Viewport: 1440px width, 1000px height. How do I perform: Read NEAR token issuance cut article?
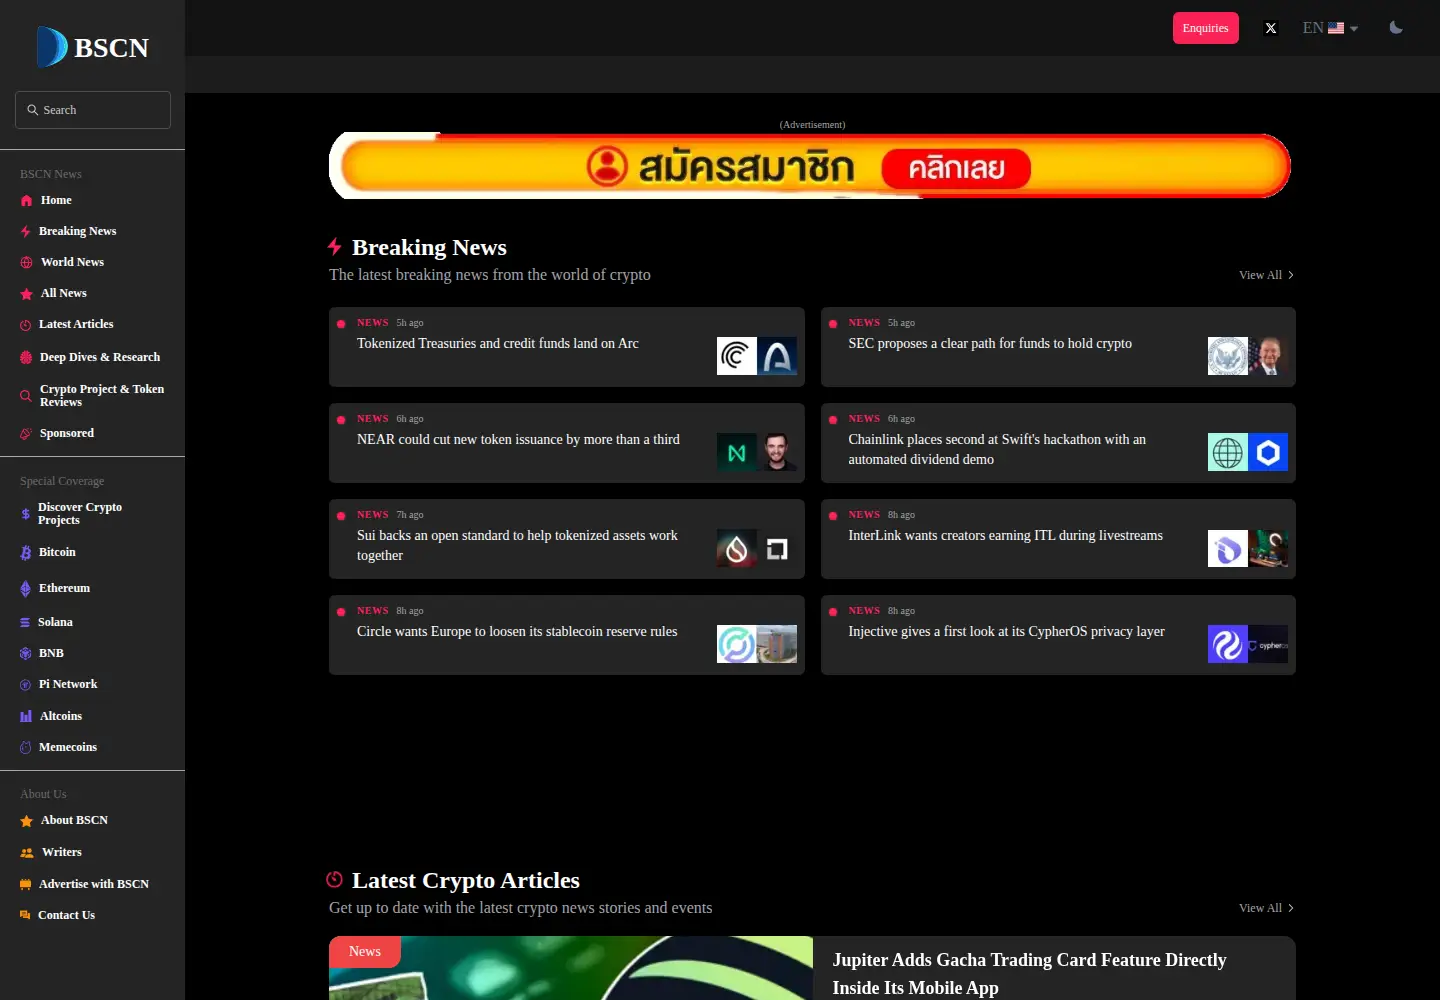click(567, 443)
